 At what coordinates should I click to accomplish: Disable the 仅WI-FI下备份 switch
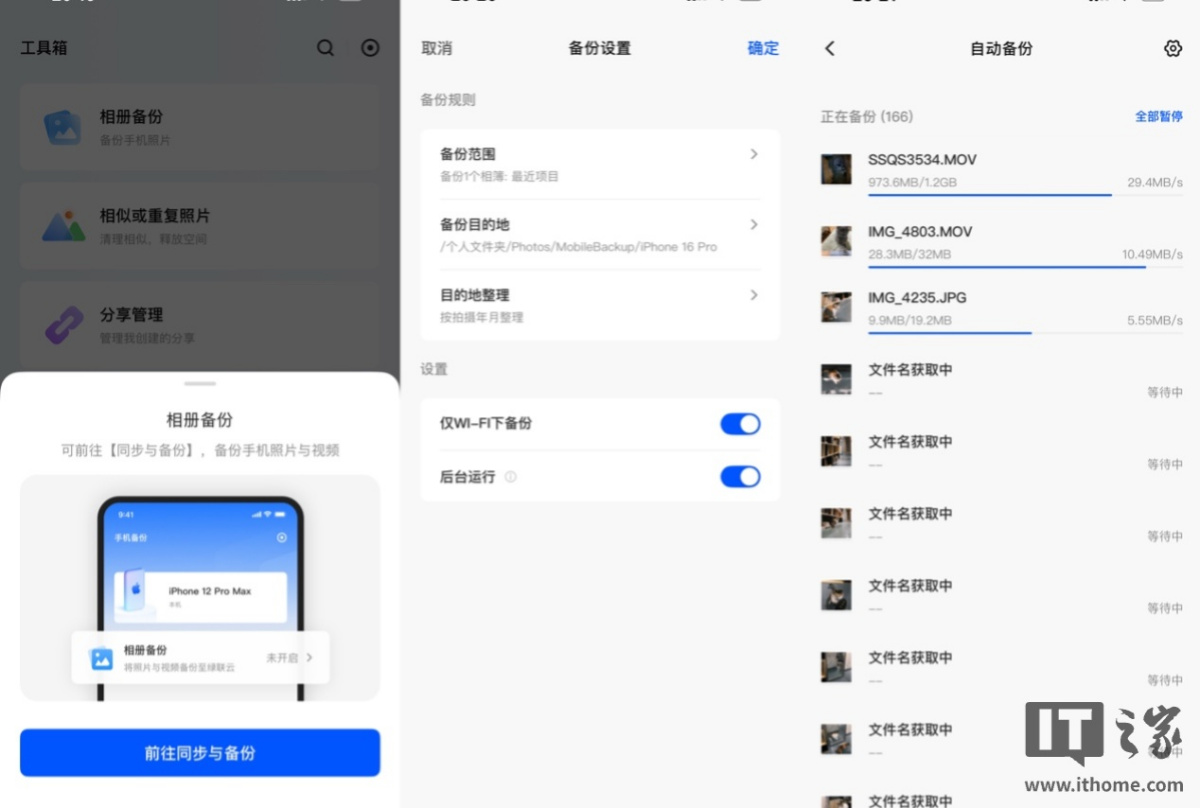[740, 424]
